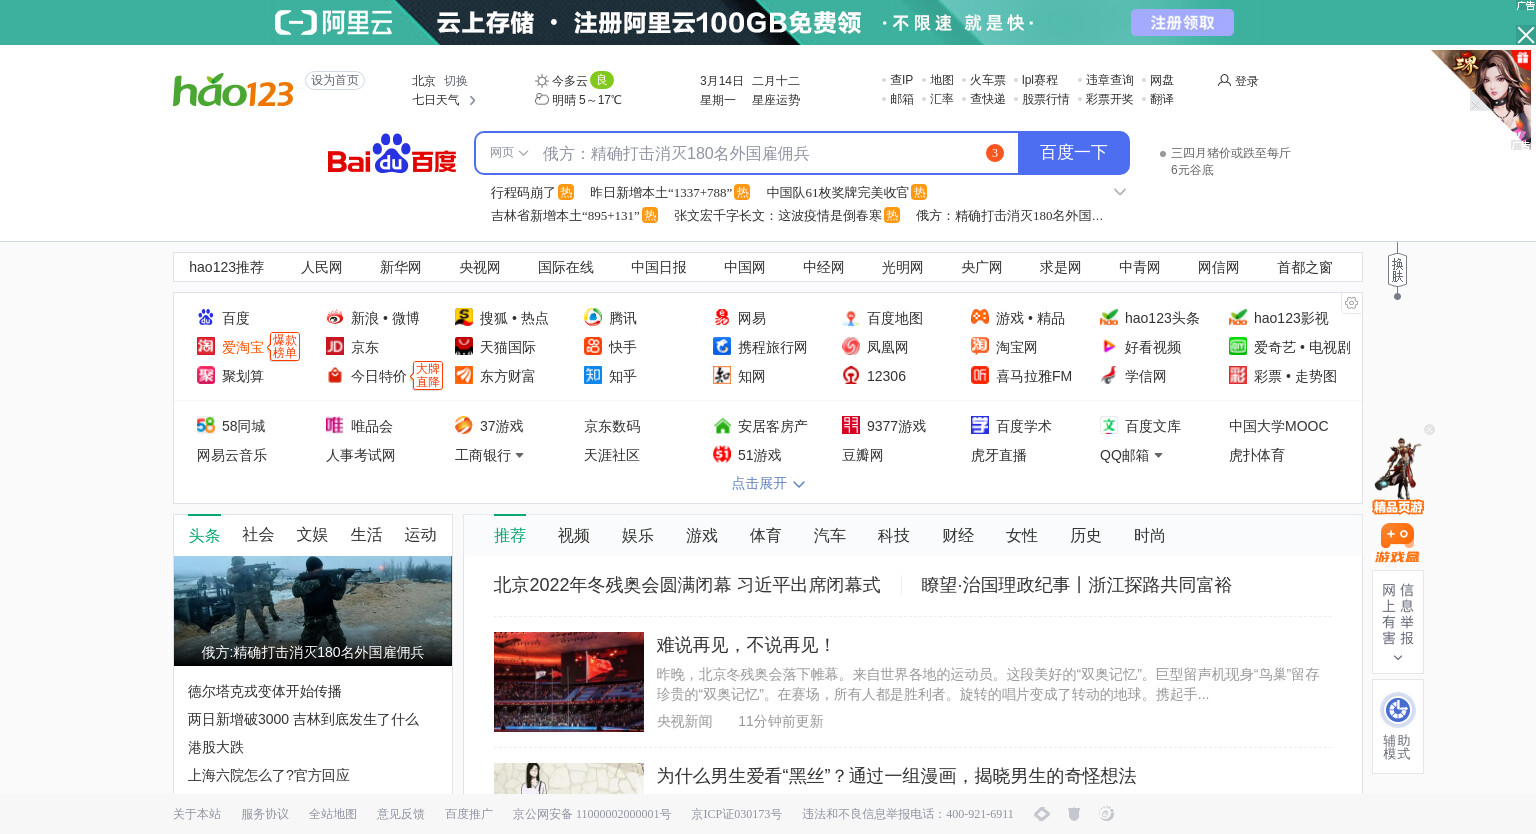
Task: Click the 天猫国际 icon
Action: [464, 346]
